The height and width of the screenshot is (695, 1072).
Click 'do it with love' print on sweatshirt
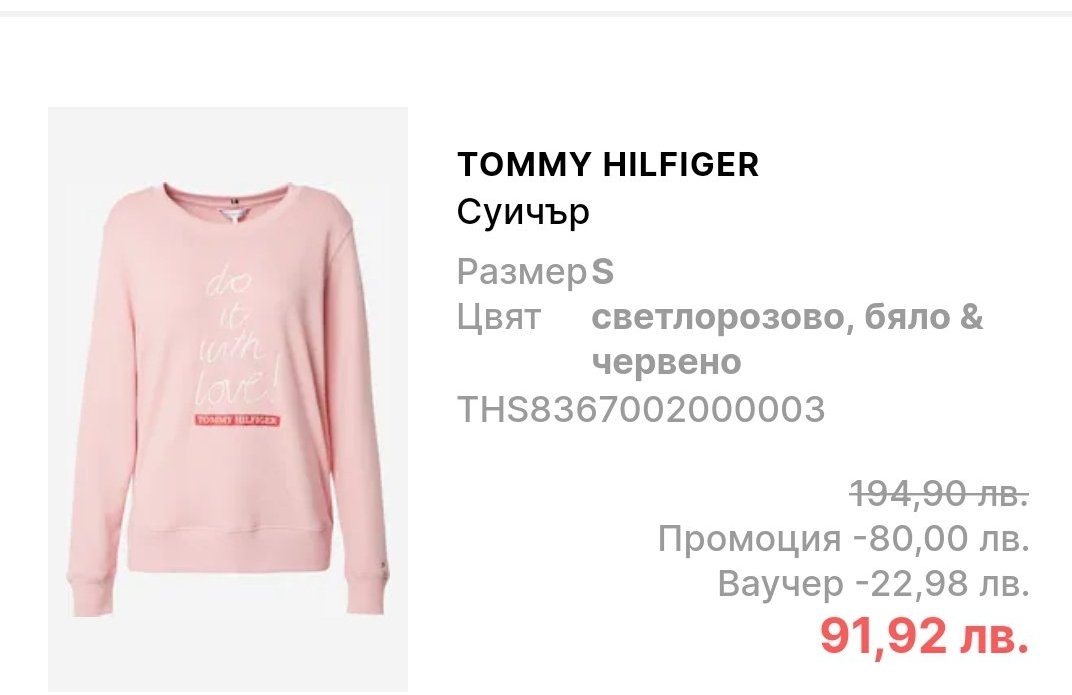click(237, 338)
